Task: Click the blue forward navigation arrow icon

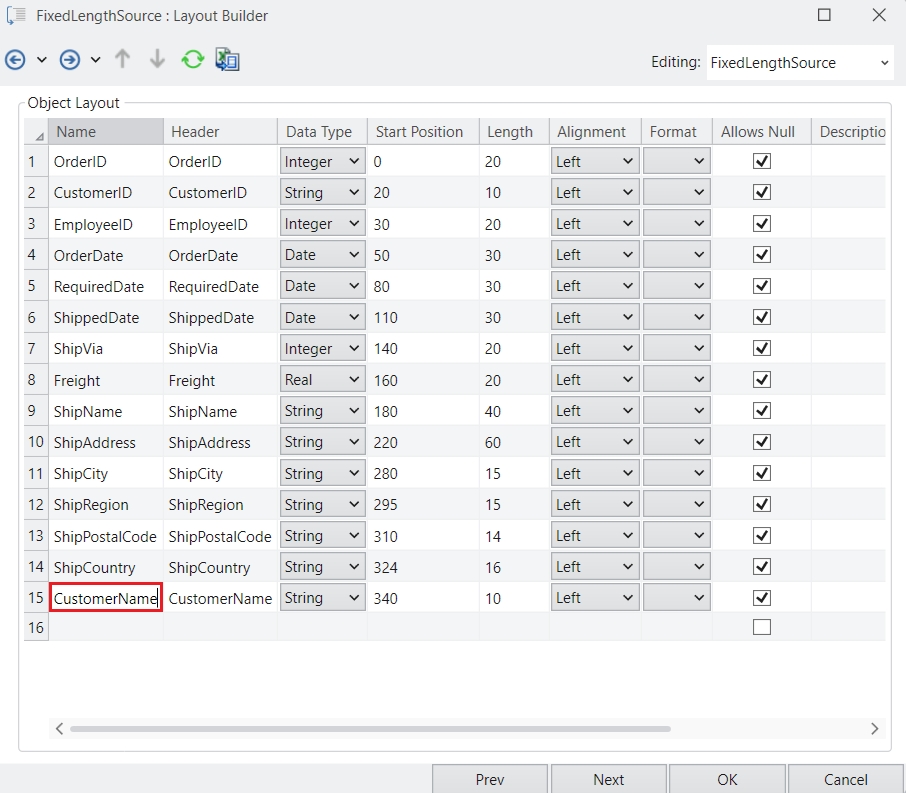Action: pyautogui.click(x=70, y=60)
